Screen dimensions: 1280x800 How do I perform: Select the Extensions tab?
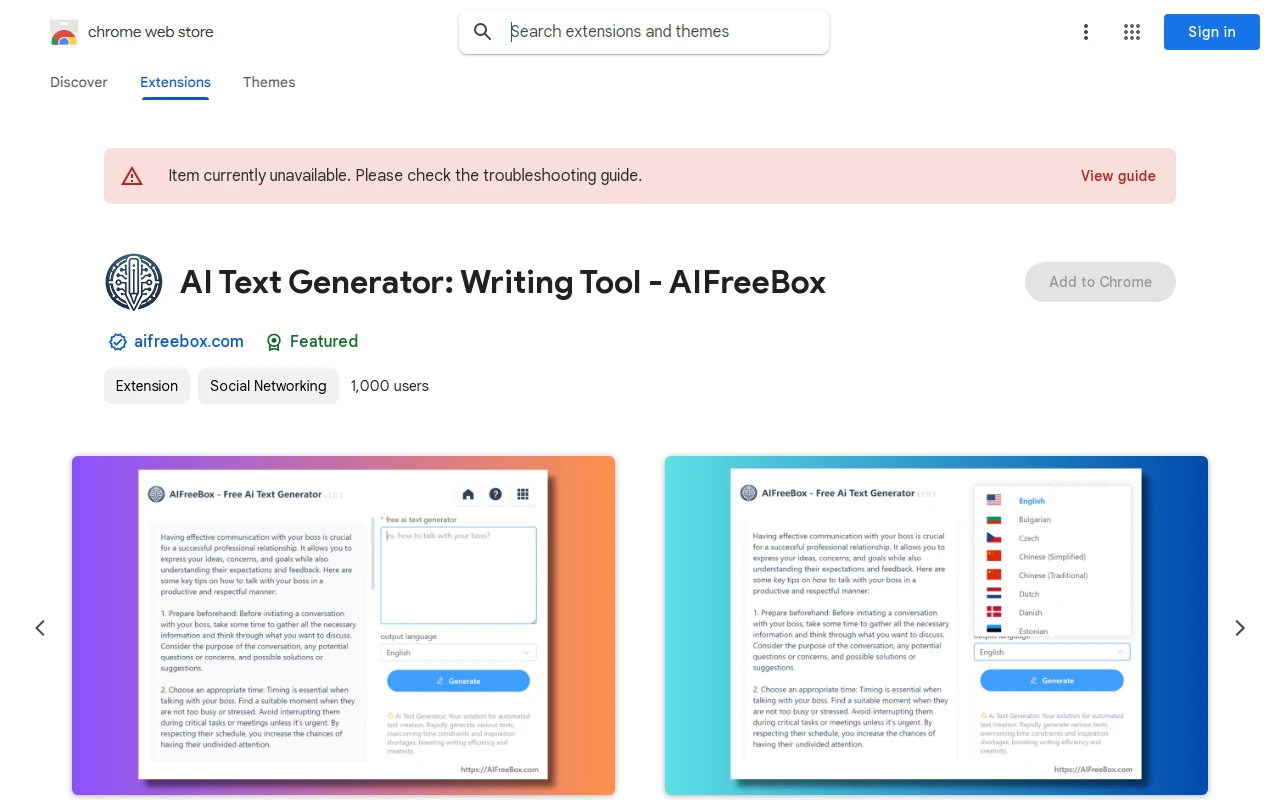point(175,82)
